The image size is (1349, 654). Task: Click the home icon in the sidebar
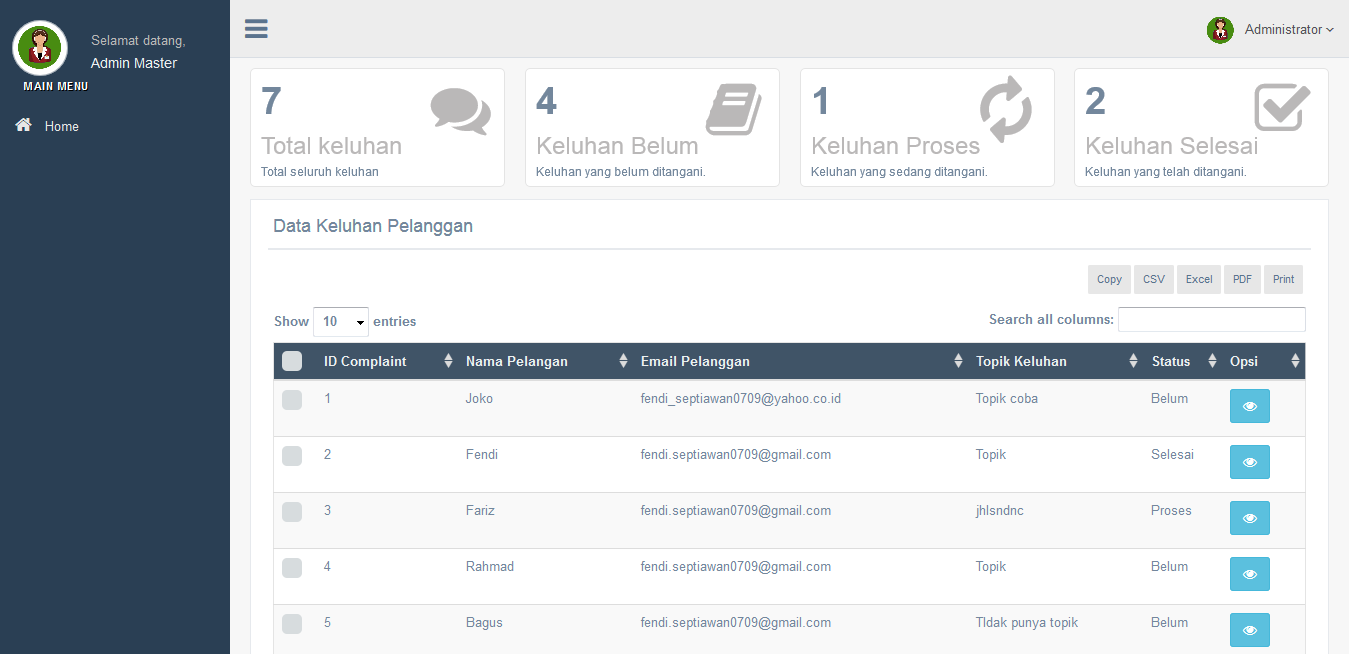pyautogui.click(x=22, y=125)
